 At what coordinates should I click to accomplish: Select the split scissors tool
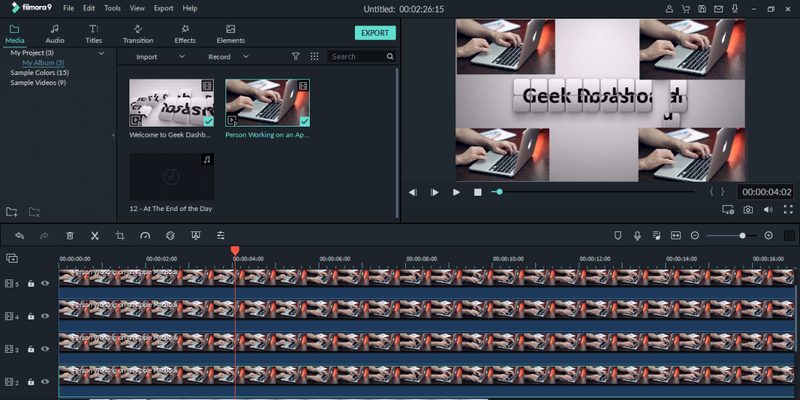click(x=94, y=236)
